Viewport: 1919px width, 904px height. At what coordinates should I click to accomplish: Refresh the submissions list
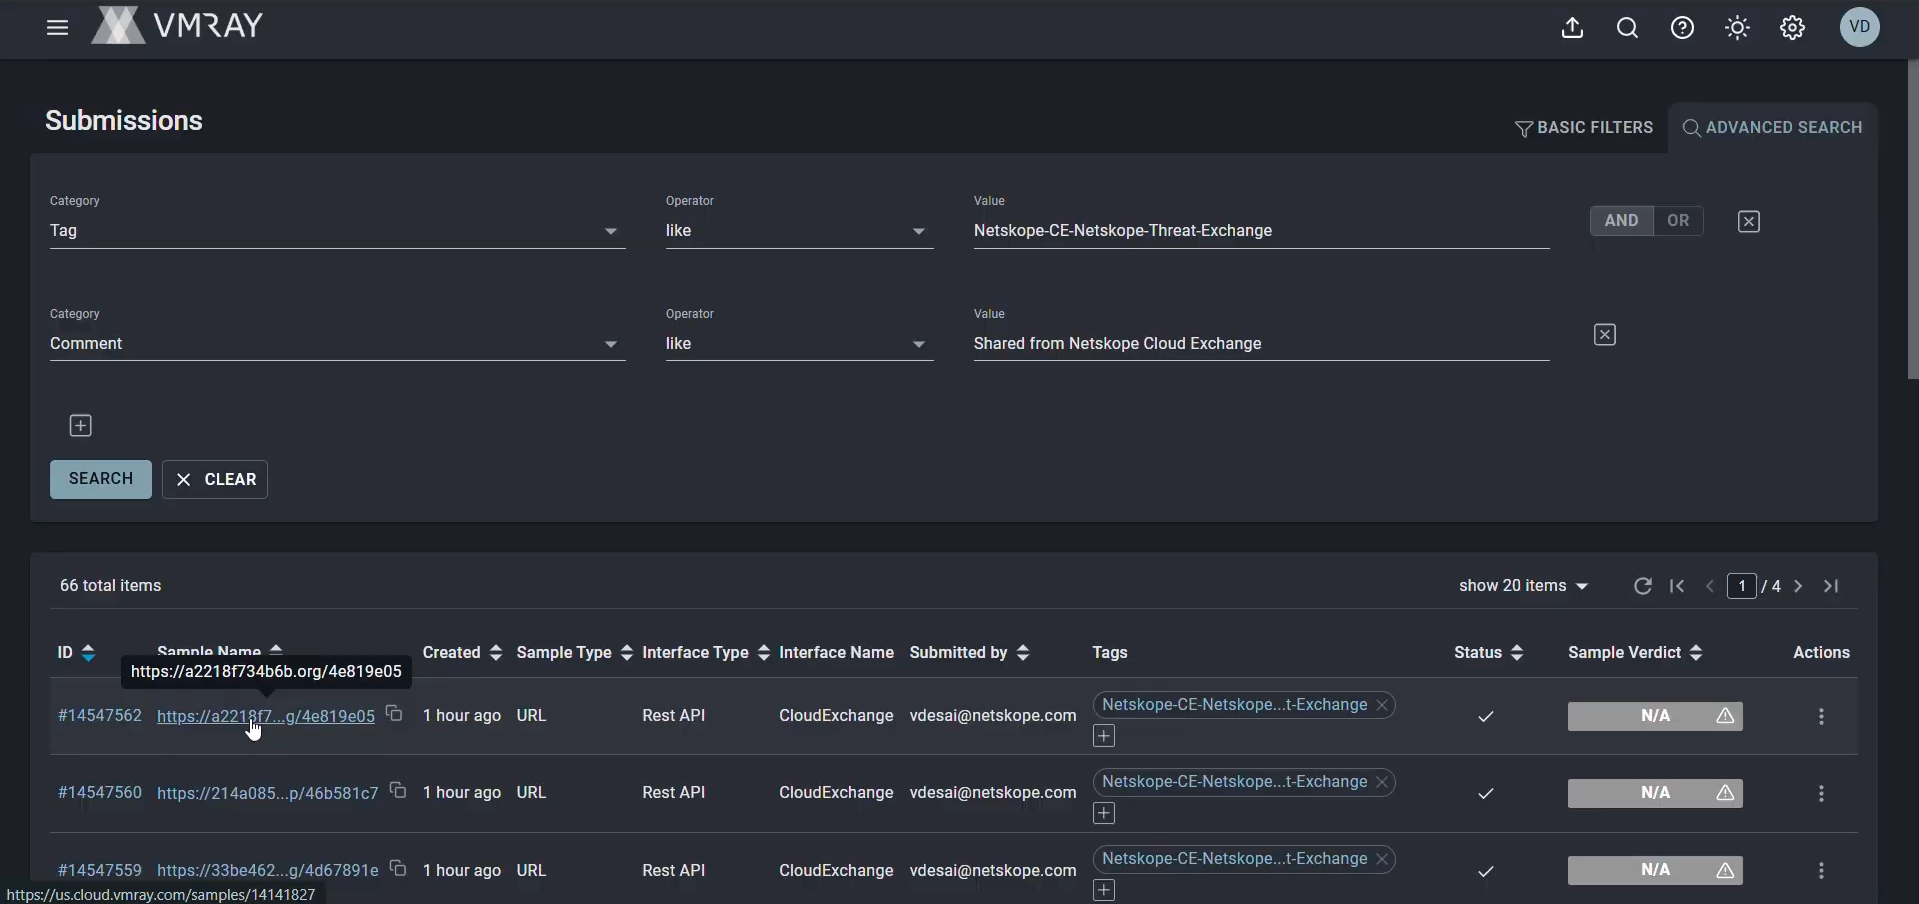click(x=1642, y=586)
